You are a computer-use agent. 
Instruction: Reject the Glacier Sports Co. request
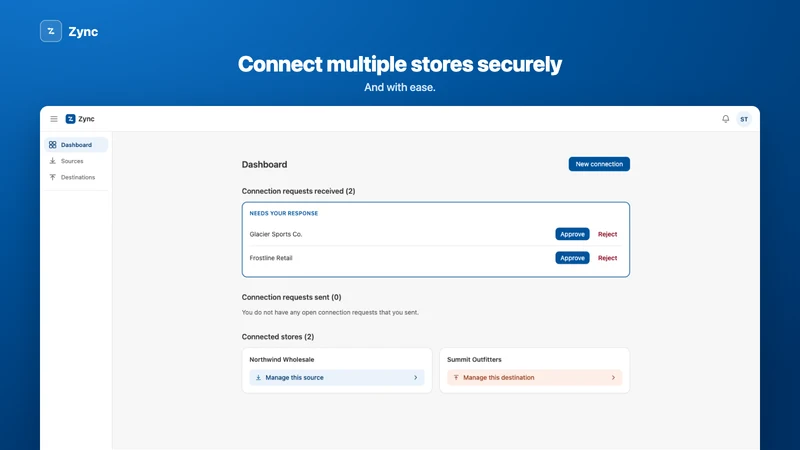[x=607, y=234]
